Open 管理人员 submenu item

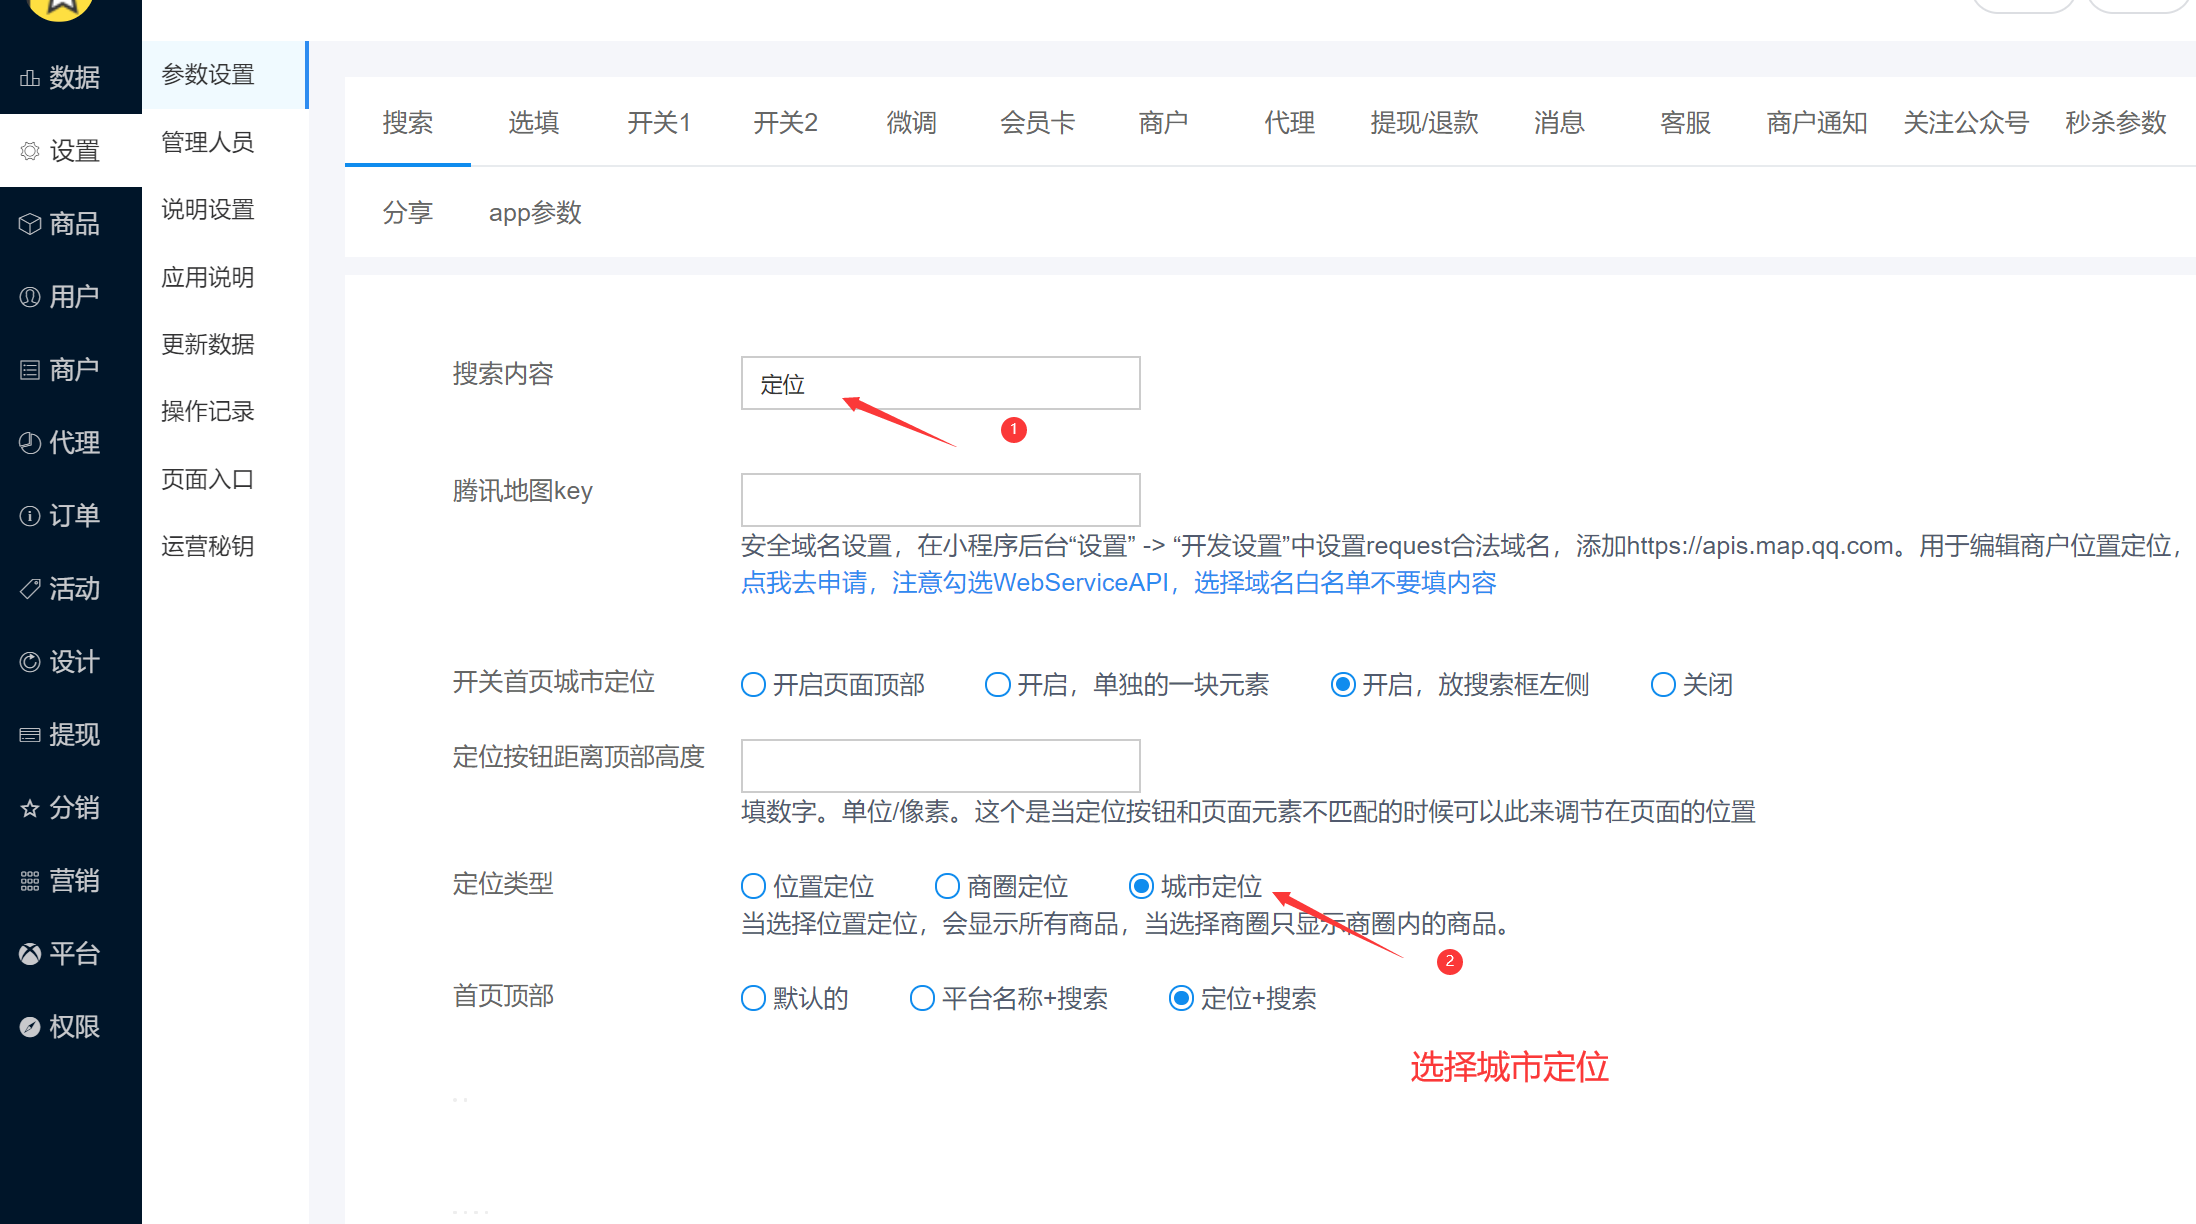click(x=225, y=142)
